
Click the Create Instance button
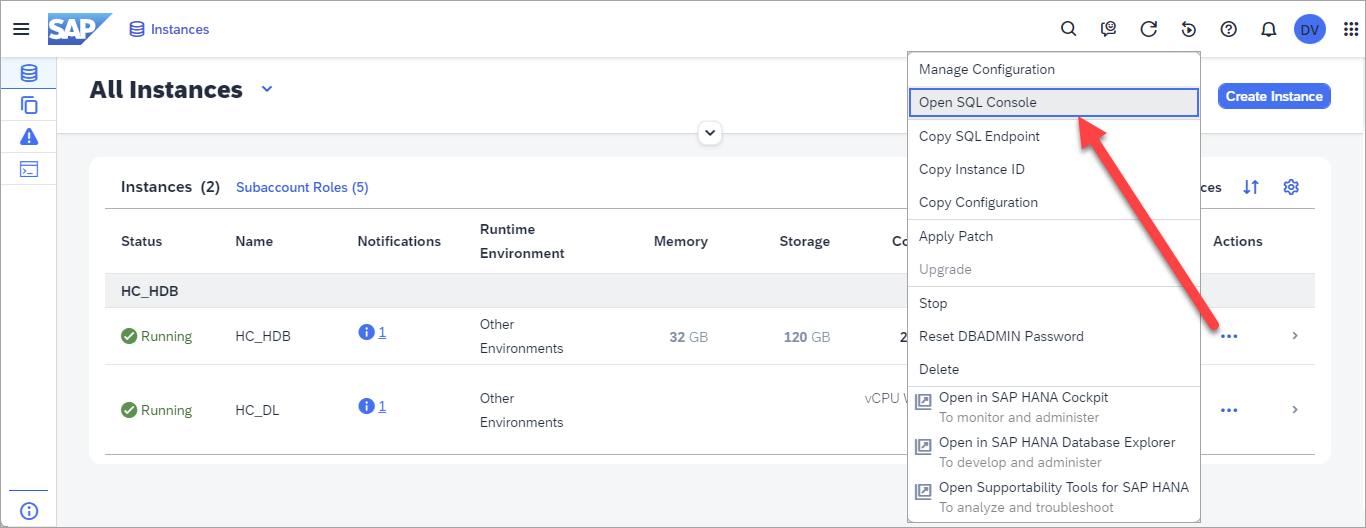tap(1274, 96)
